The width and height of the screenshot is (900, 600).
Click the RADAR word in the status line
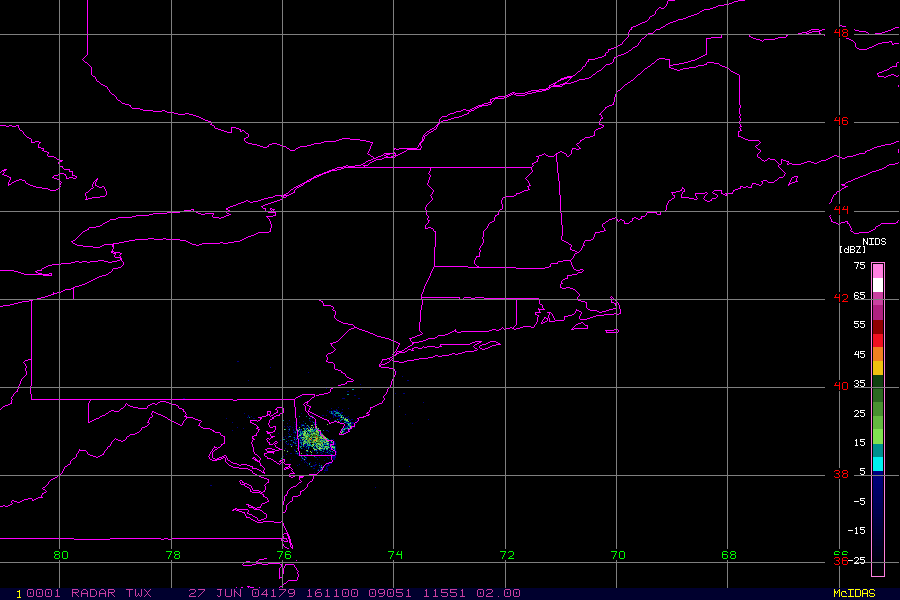pyautogui.click(x=92, y=593)
